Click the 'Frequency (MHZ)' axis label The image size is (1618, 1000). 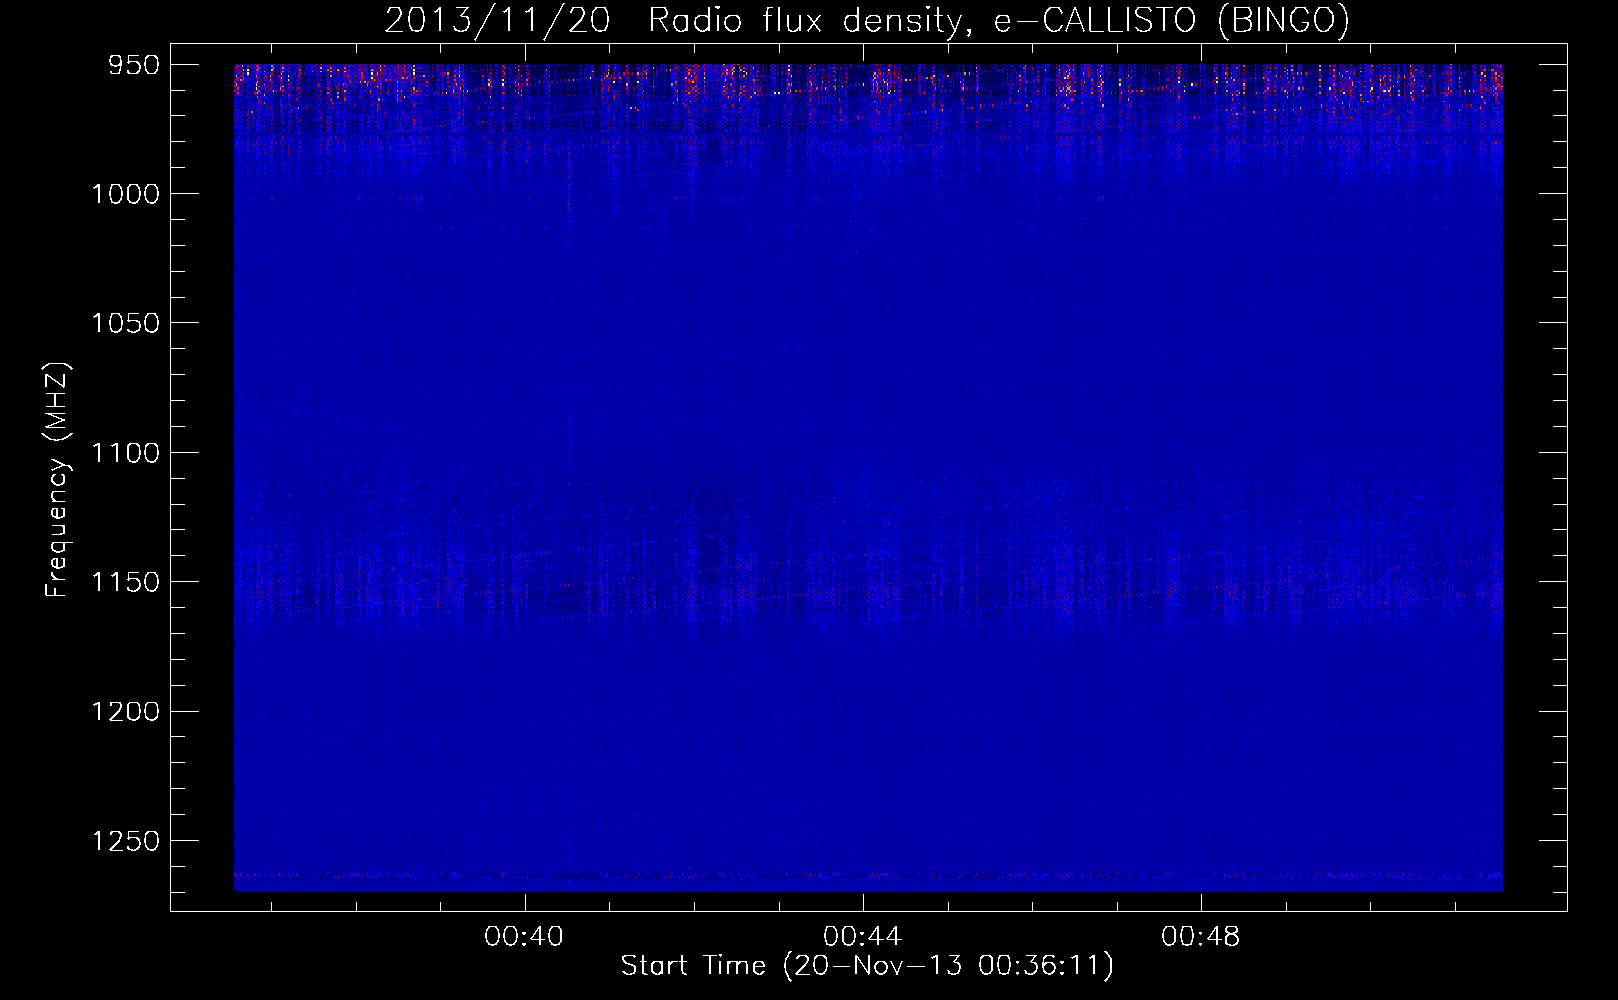(x=57, y=480)
